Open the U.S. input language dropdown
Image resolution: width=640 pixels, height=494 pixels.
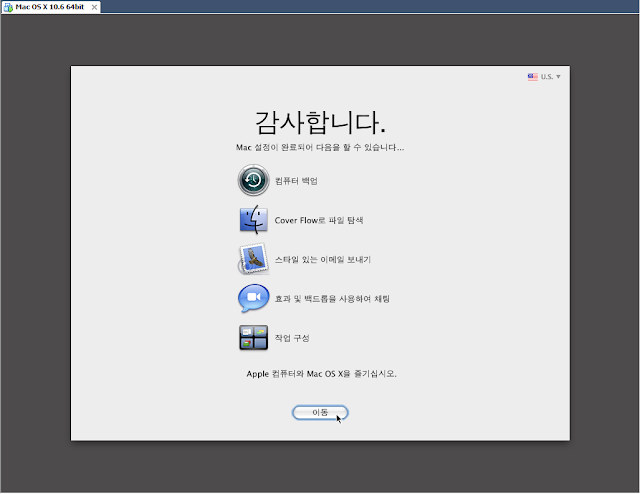[544, 77]
